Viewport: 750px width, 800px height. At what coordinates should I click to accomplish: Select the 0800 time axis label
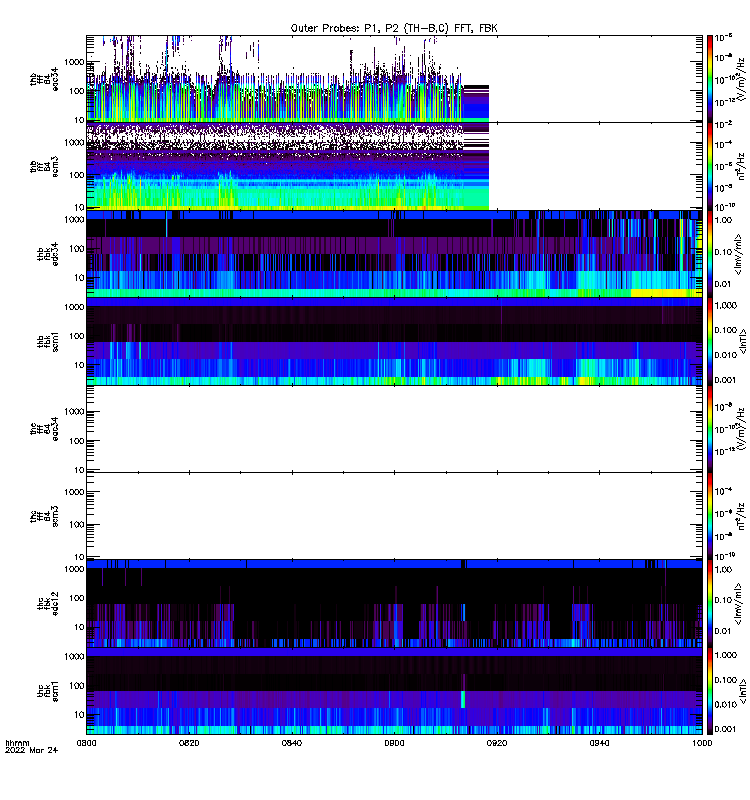tap(86, 743)
